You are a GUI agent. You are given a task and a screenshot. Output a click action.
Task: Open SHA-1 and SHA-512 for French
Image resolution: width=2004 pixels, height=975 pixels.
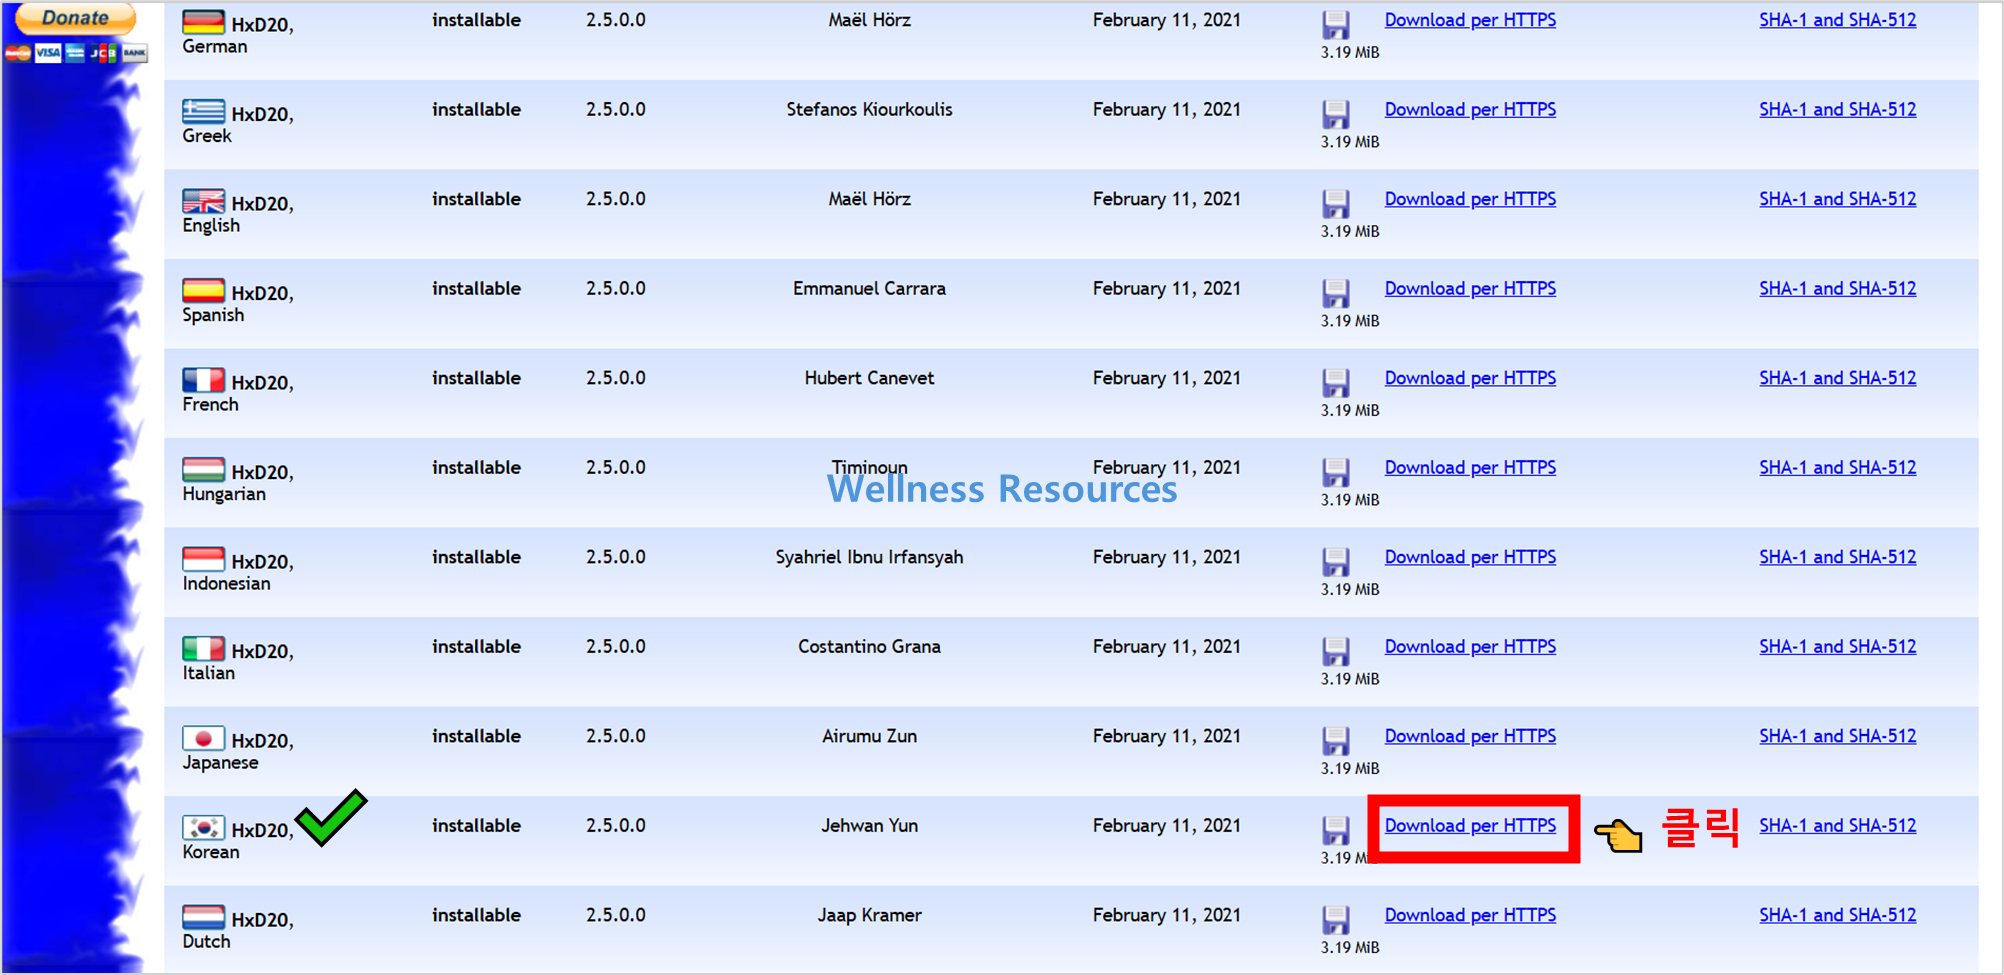click(1838, 378)
